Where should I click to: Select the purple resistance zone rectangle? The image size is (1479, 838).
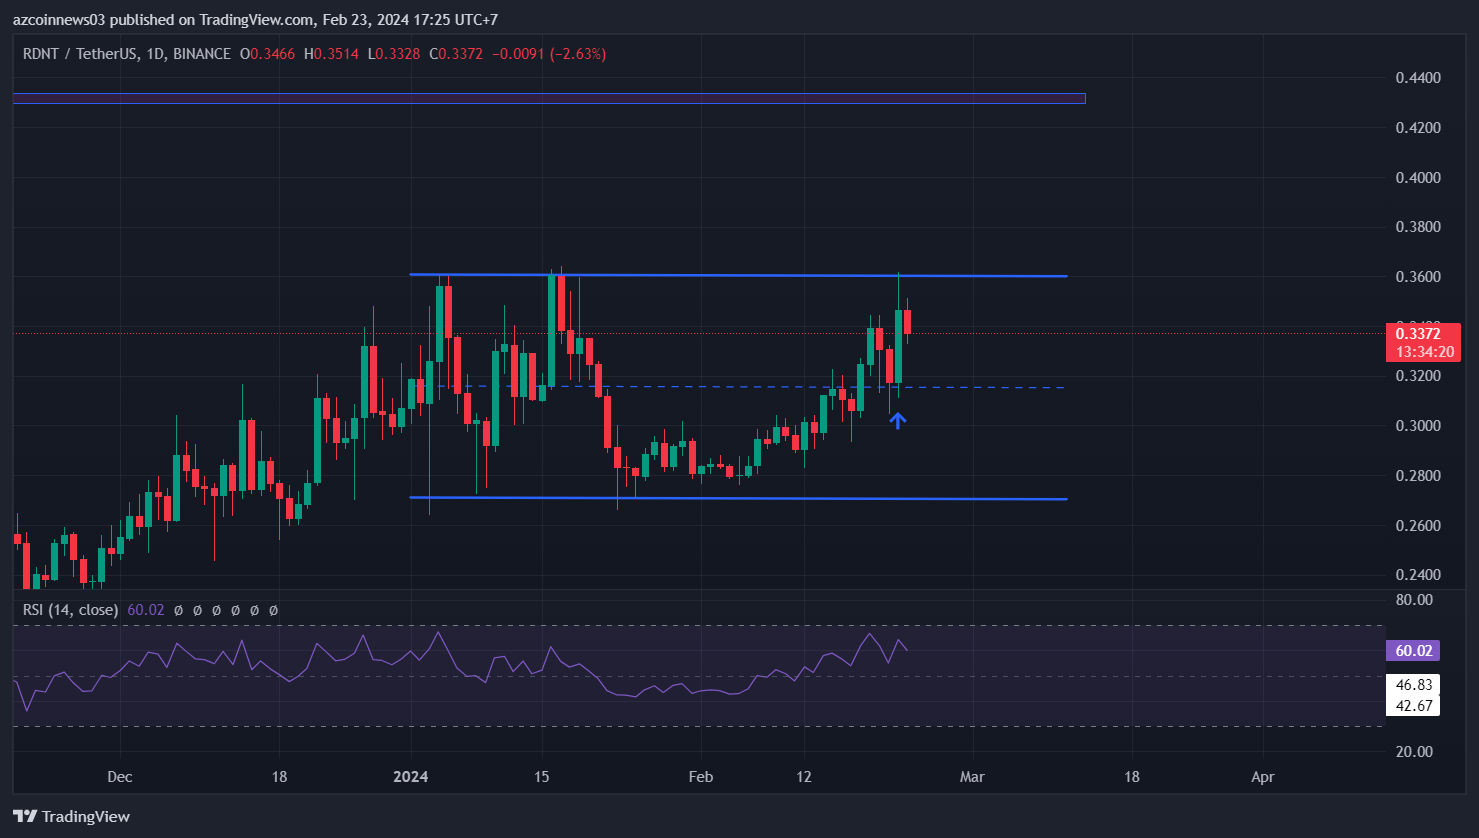tap(548, 98)
